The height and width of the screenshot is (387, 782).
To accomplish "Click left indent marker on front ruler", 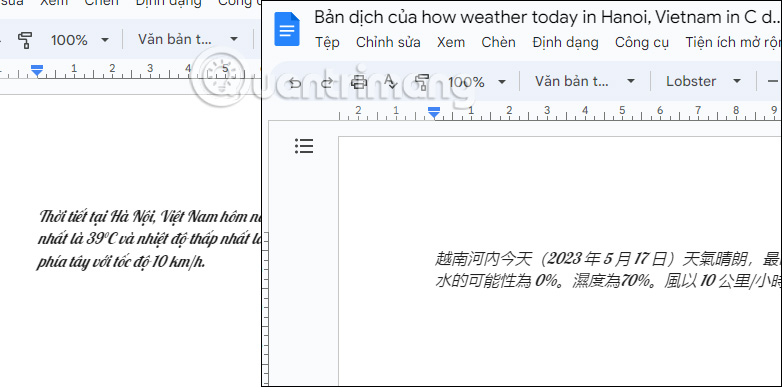I will point(434,113).
